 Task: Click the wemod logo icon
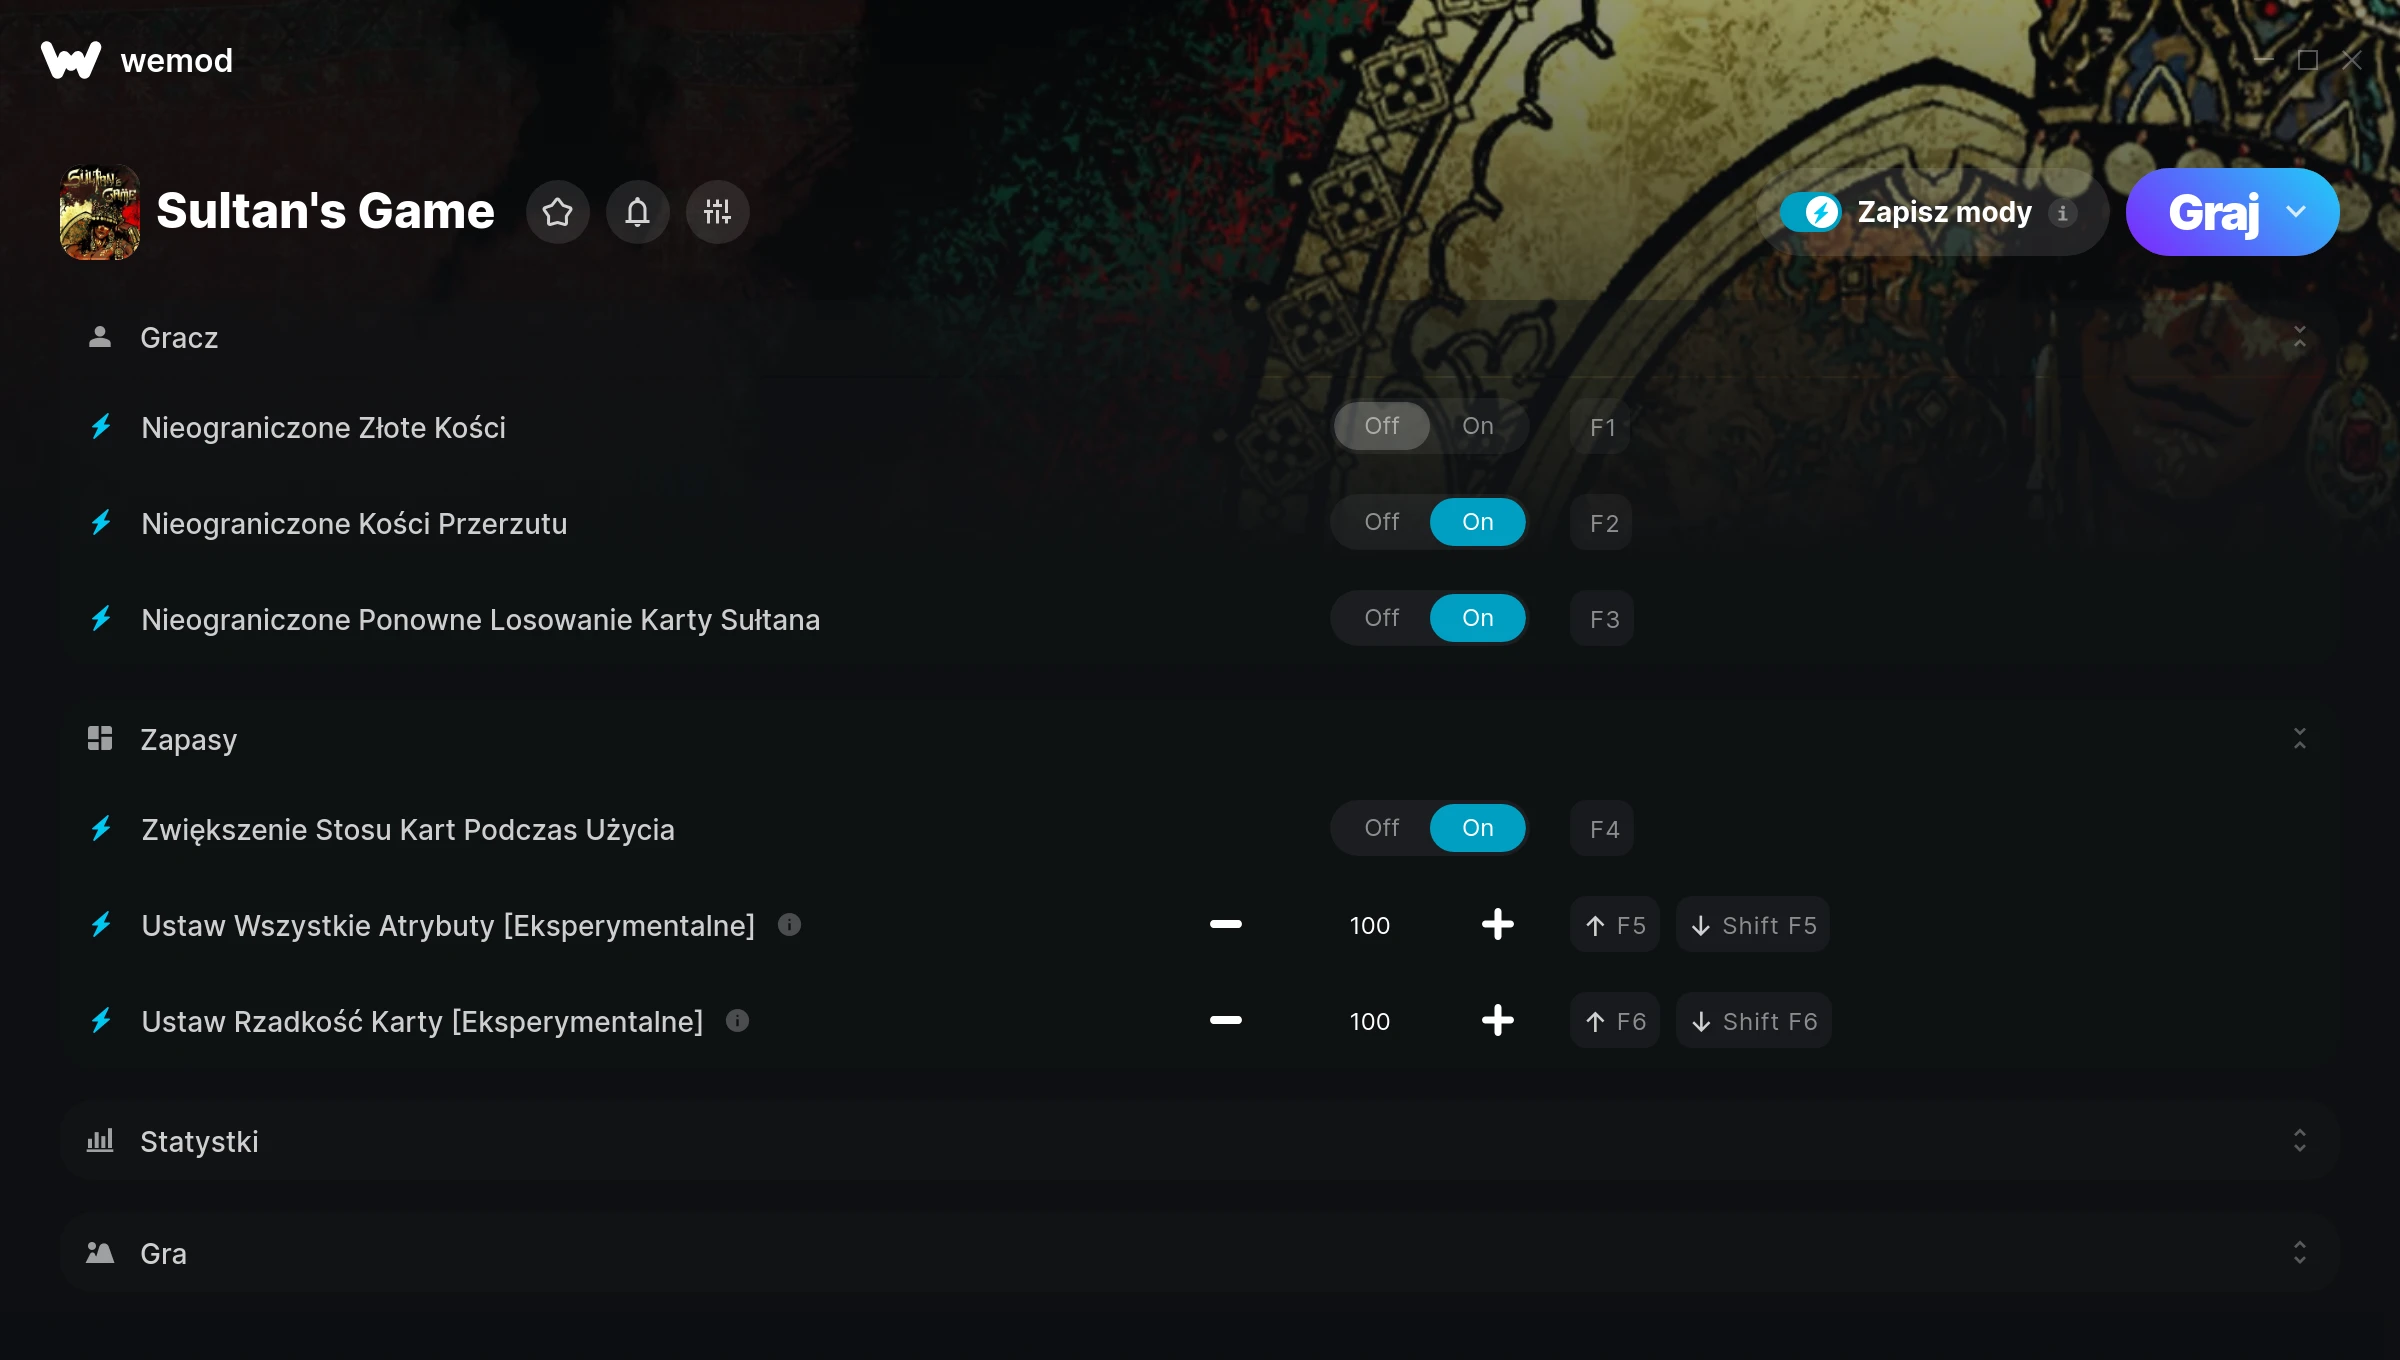point(71,60)
